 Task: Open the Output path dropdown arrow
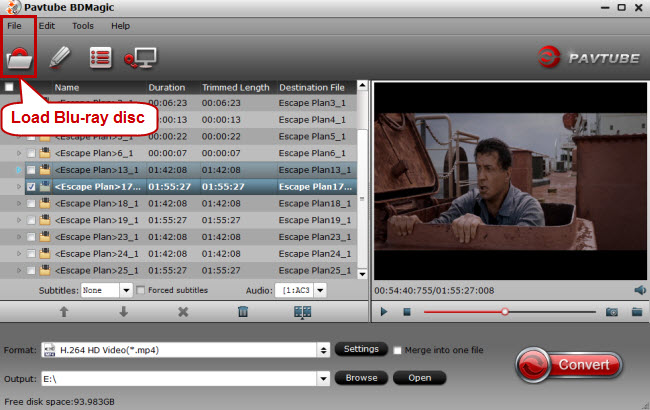pyautogui.click(x=323, y=378)
